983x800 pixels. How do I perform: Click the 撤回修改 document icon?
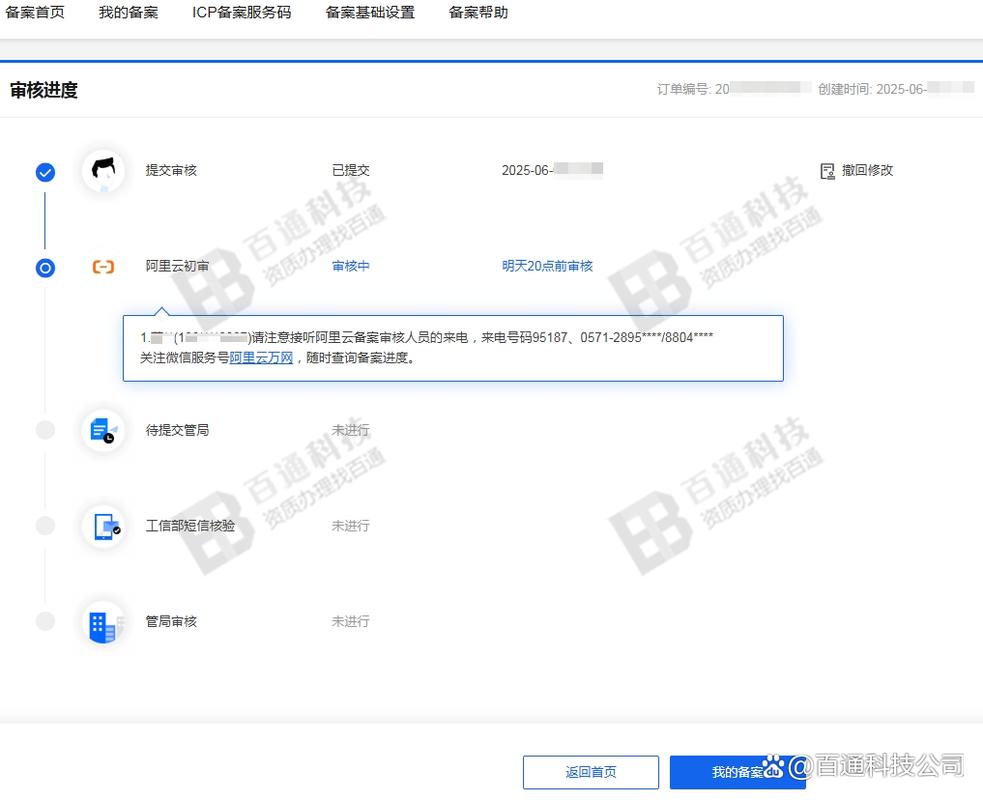[828, 171]
